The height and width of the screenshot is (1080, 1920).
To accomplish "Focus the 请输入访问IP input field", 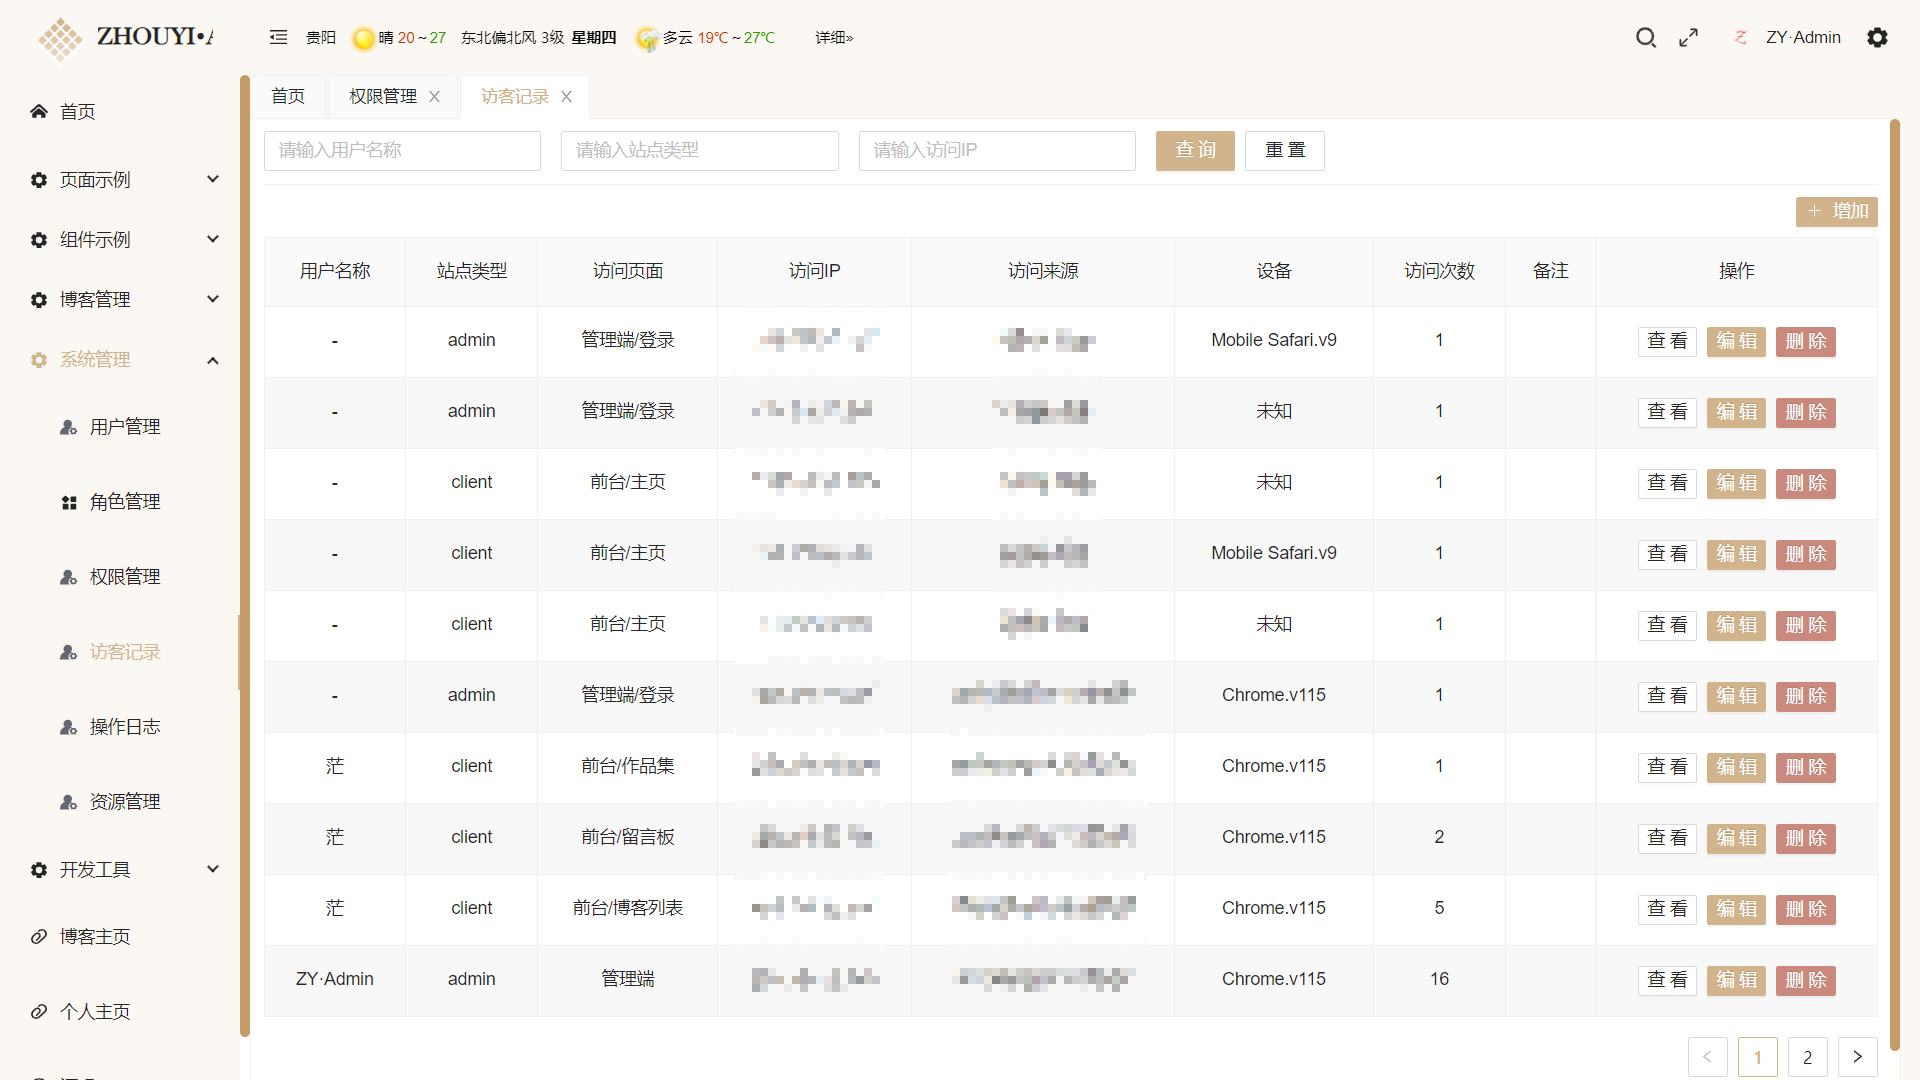I will 997,151.
